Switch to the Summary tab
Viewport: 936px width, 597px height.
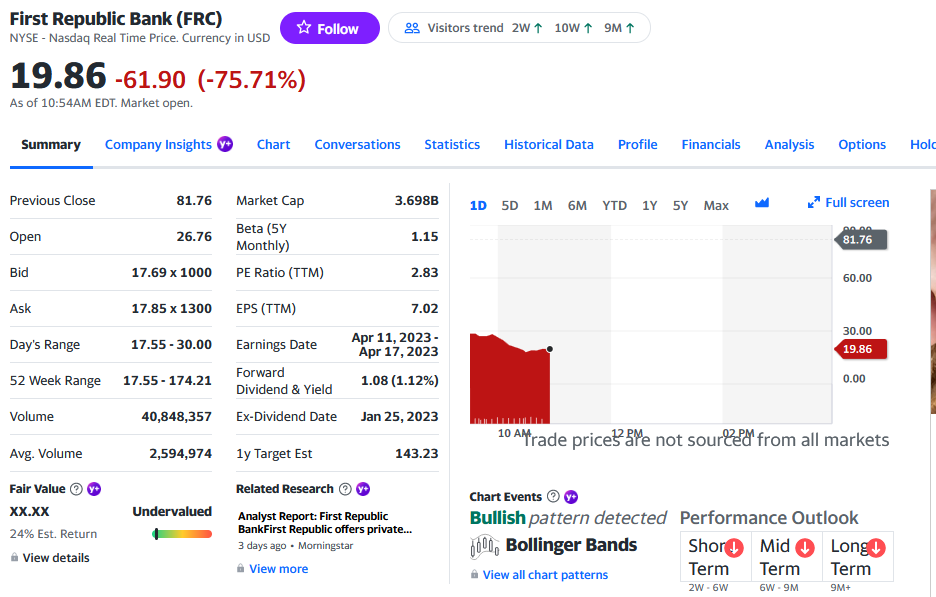(x=51, y=144)
